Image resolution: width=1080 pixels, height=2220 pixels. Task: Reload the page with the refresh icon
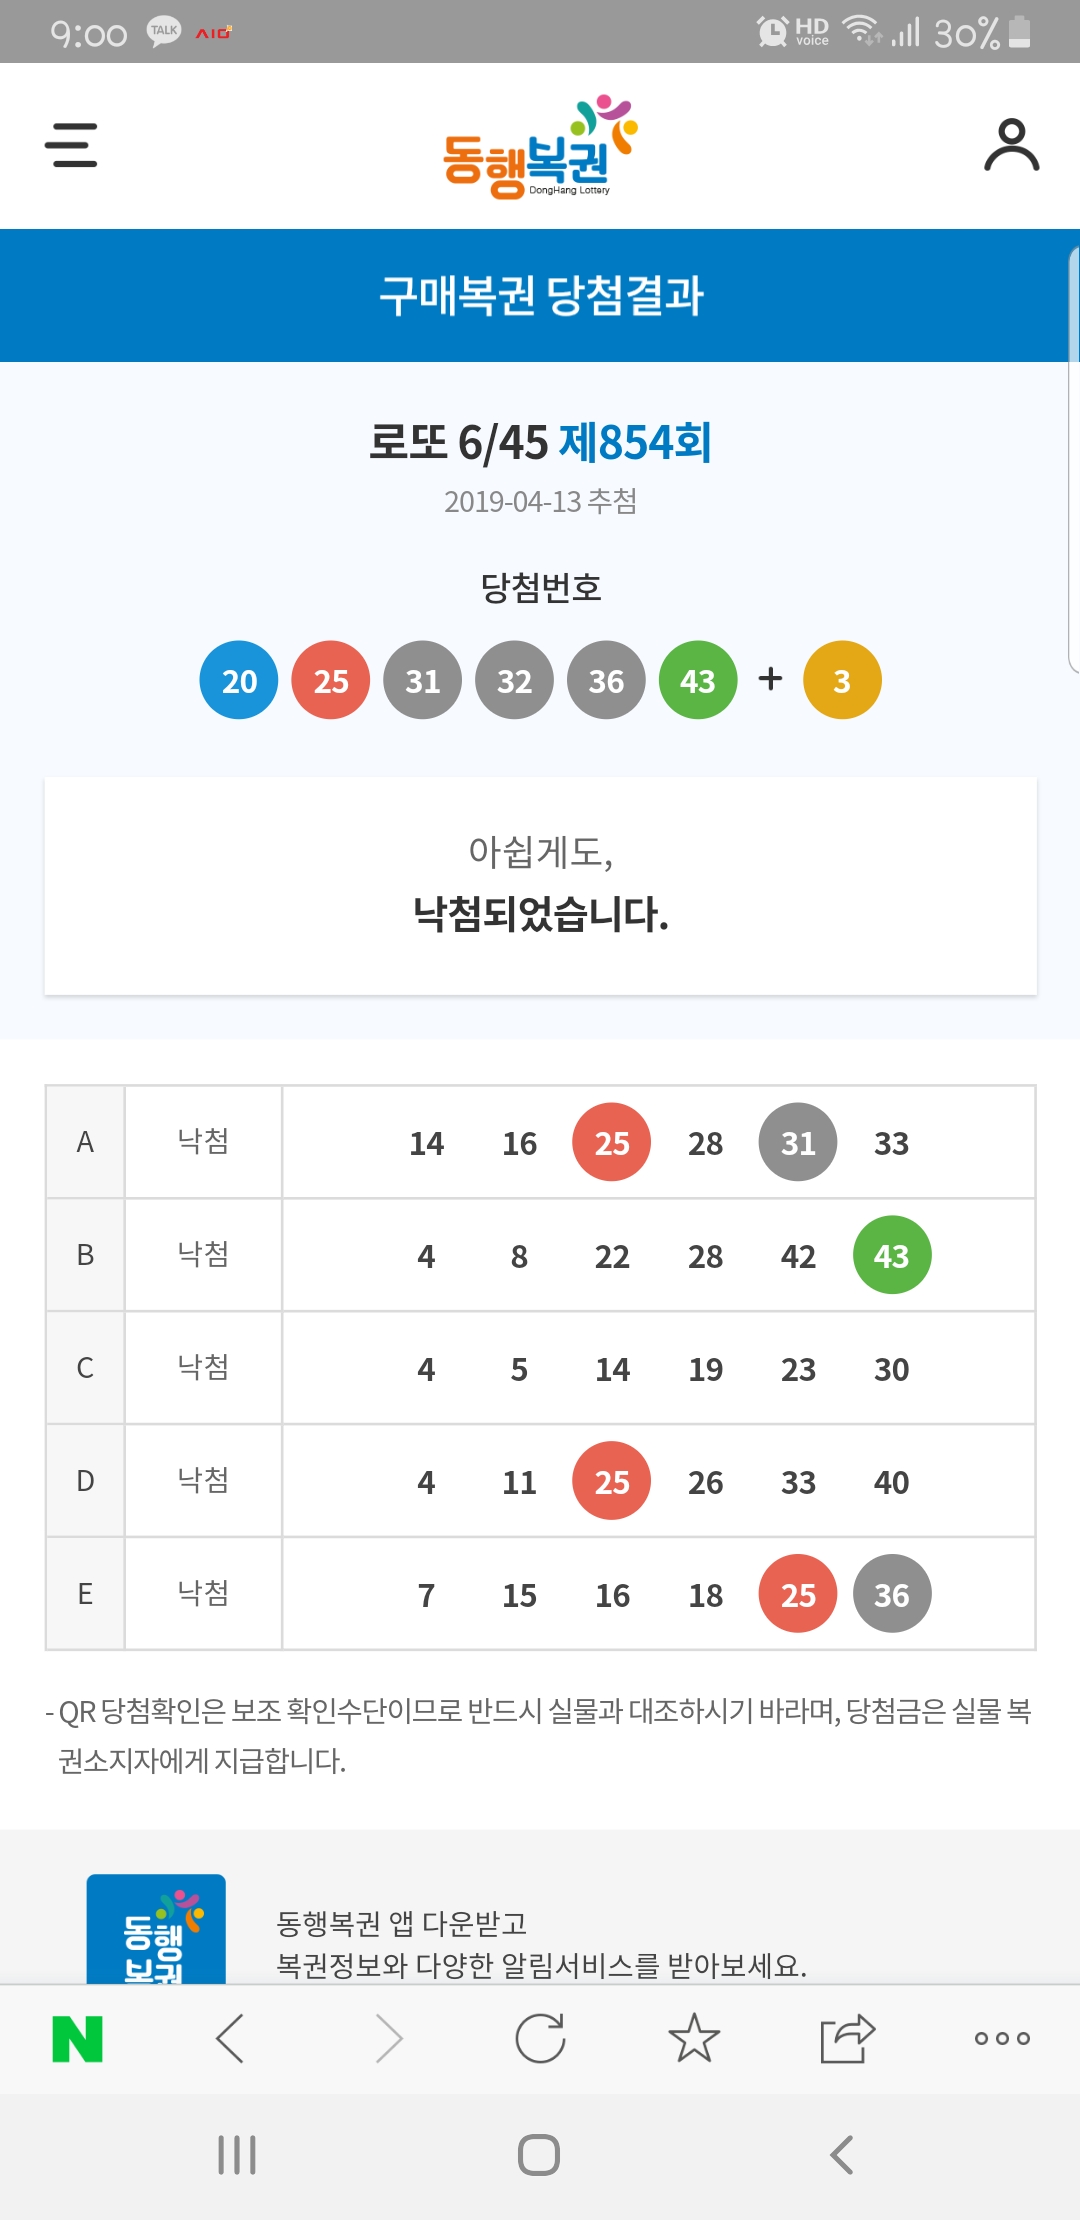click(x=540, y=2039)
